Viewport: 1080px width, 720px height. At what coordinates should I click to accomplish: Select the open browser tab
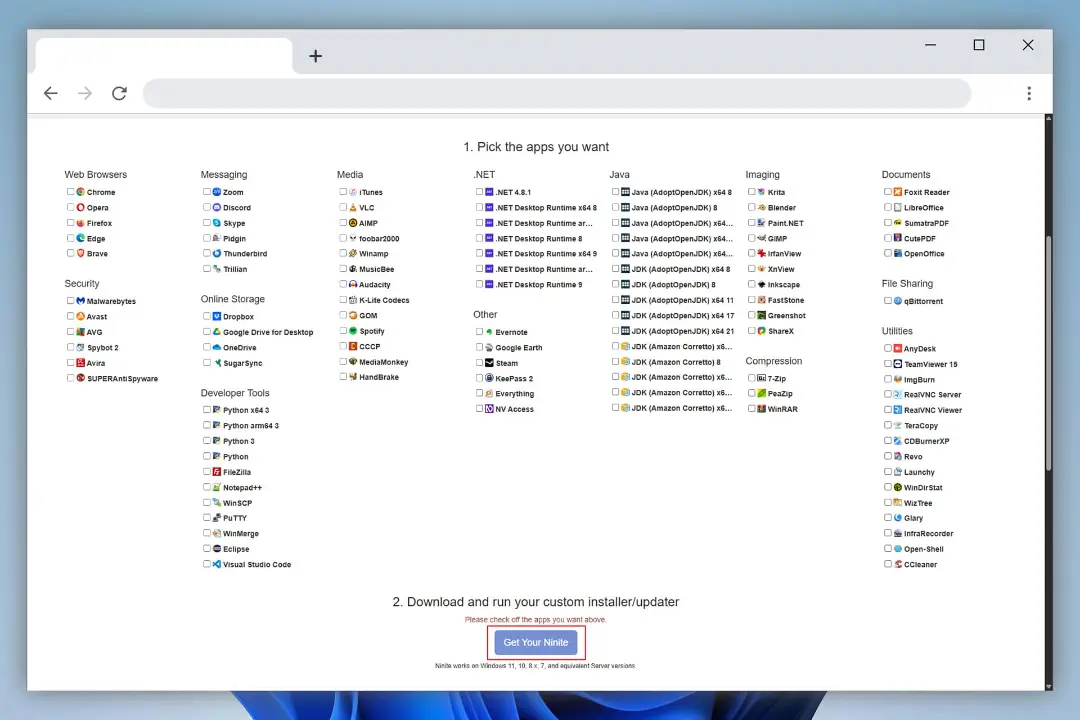(x=164, y=56)
